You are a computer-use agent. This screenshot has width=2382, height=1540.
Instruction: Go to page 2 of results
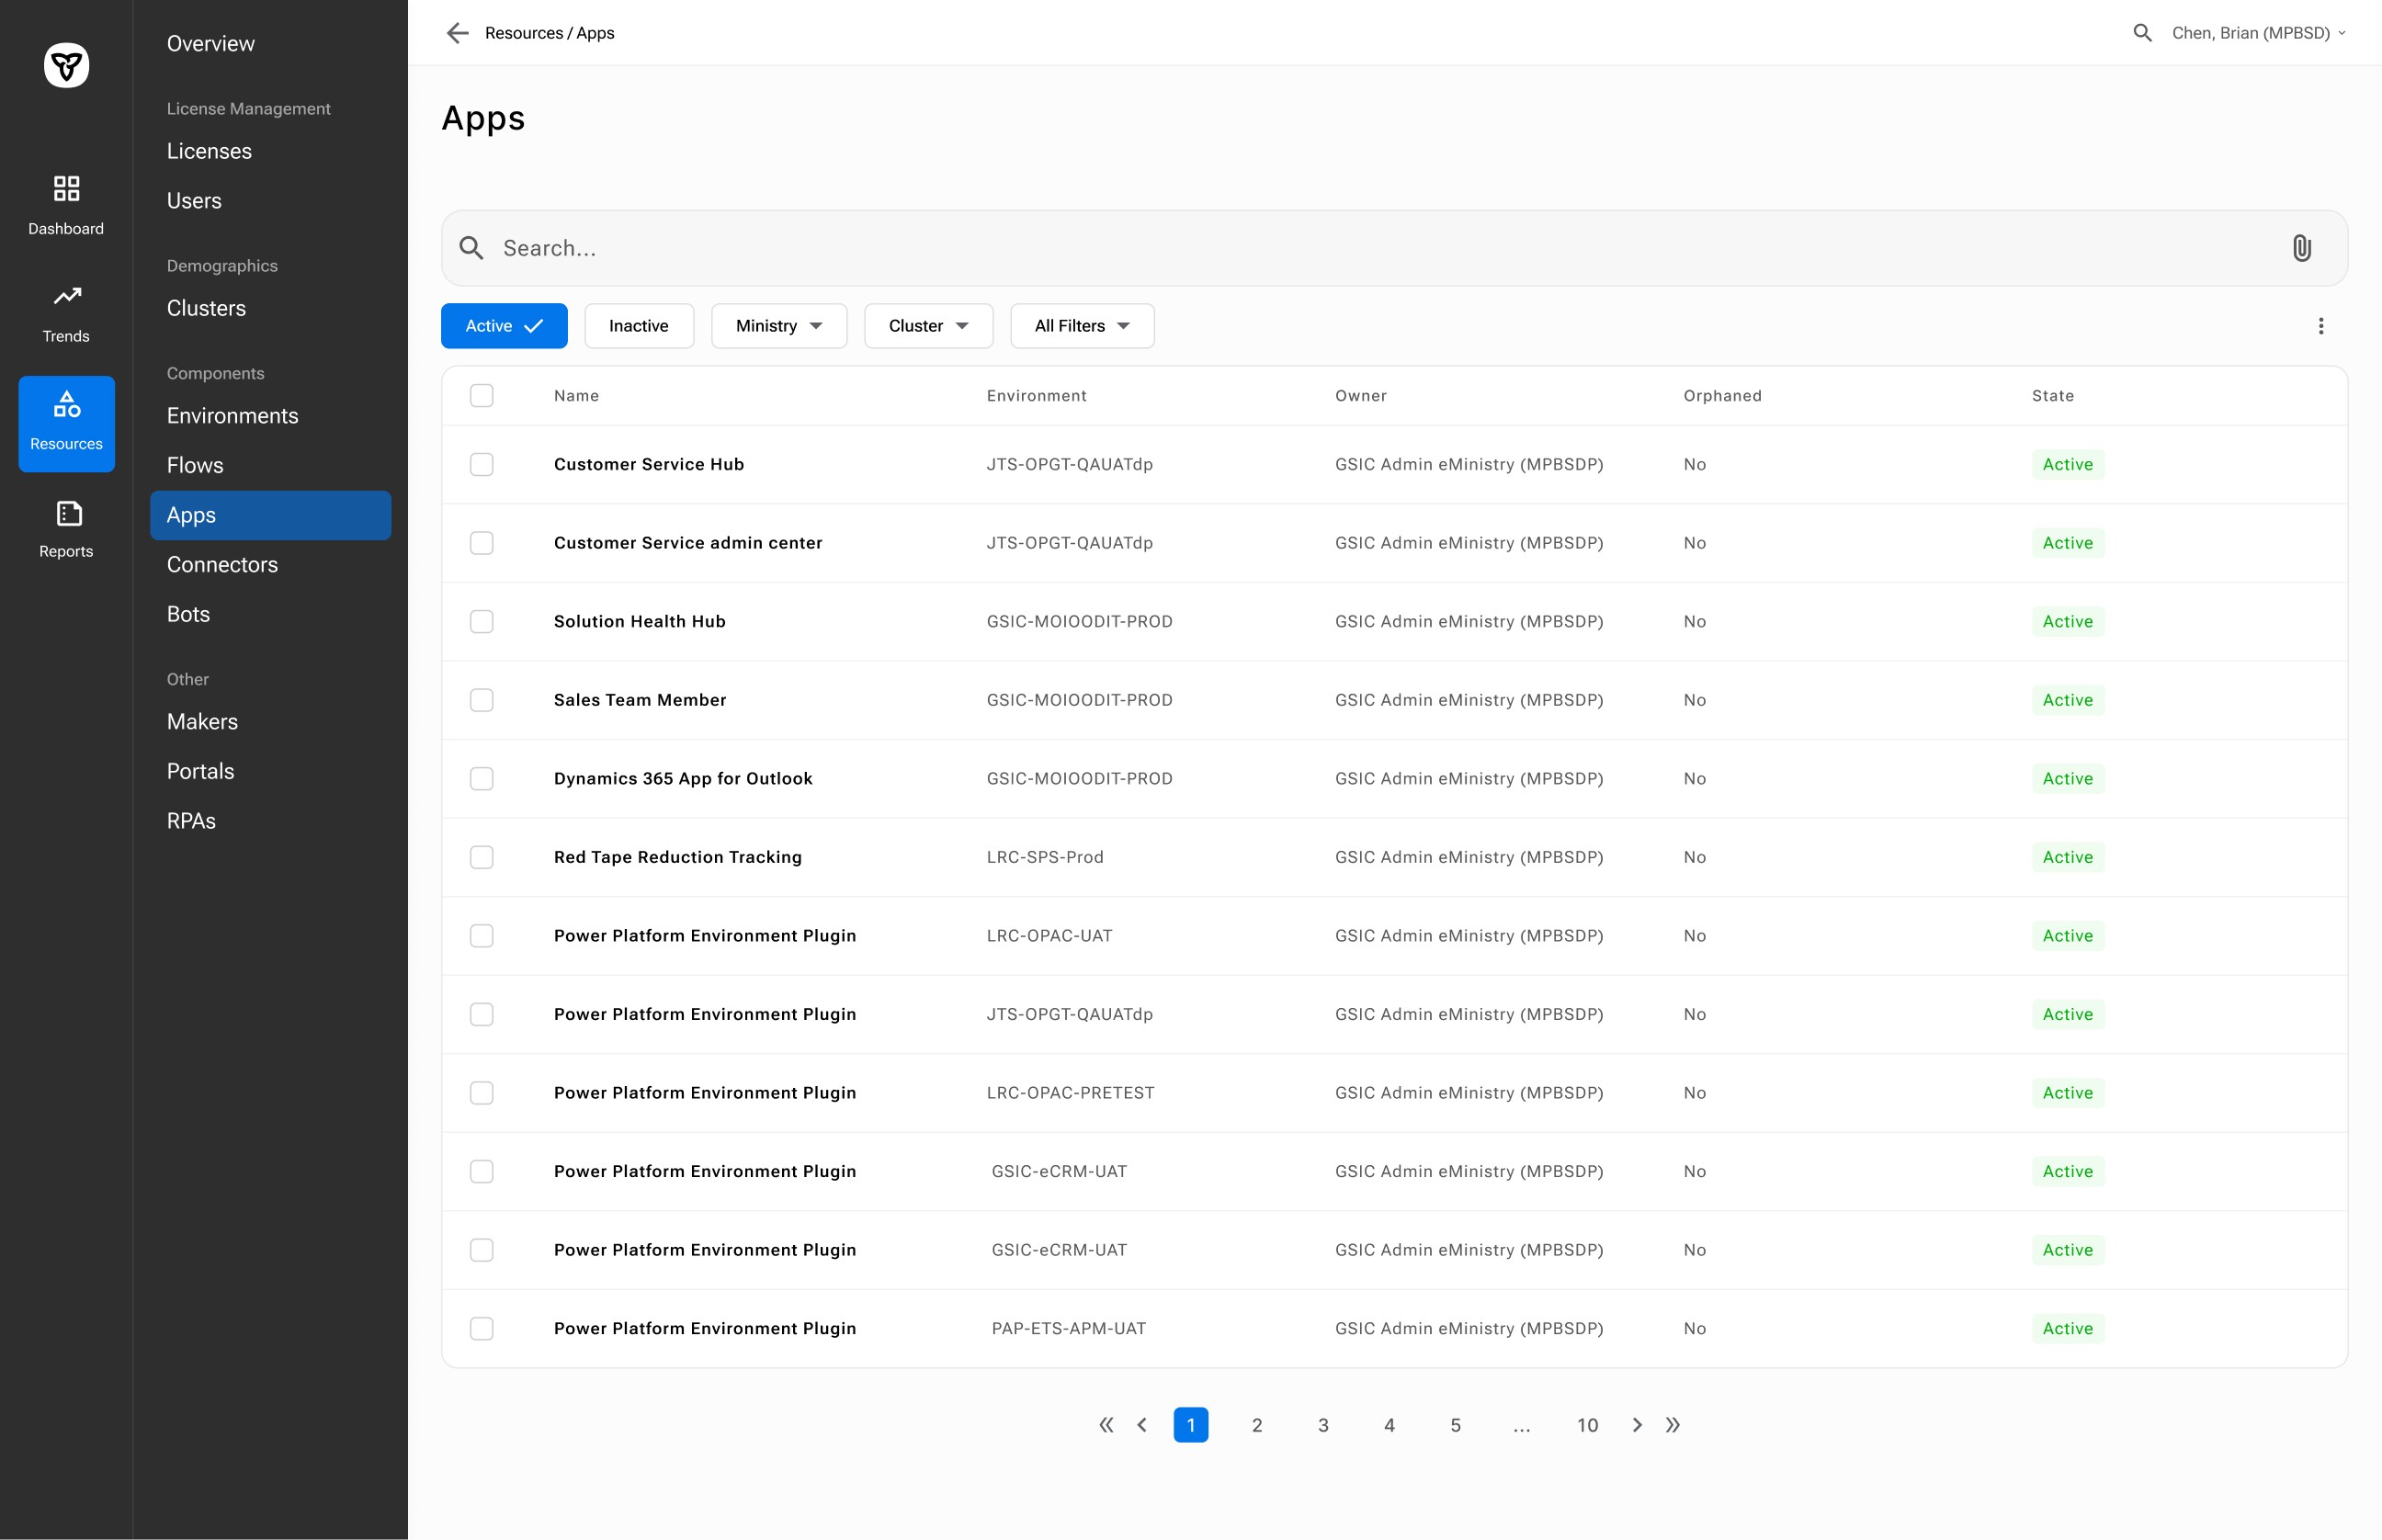coord(1257,1425)
